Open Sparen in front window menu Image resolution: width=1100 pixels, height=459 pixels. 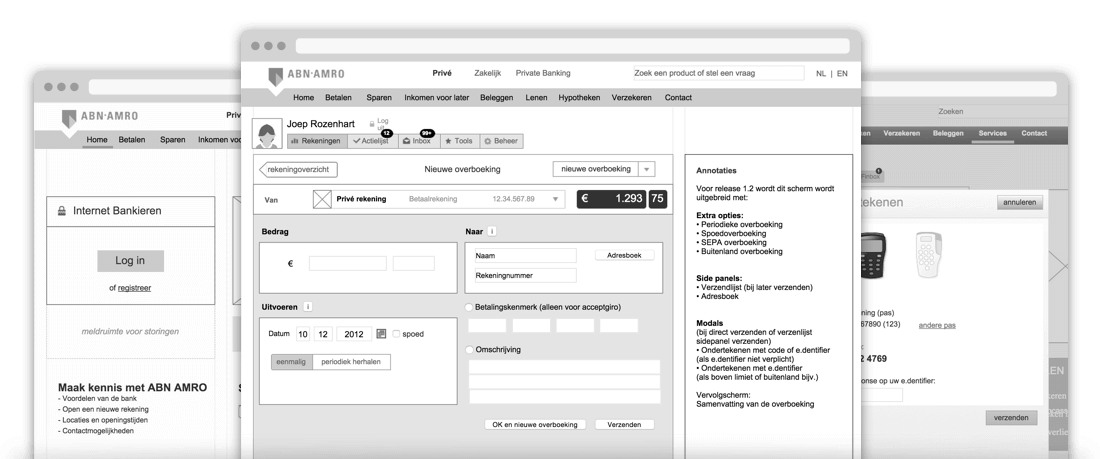pyautogui.click(x=379, y=98)
